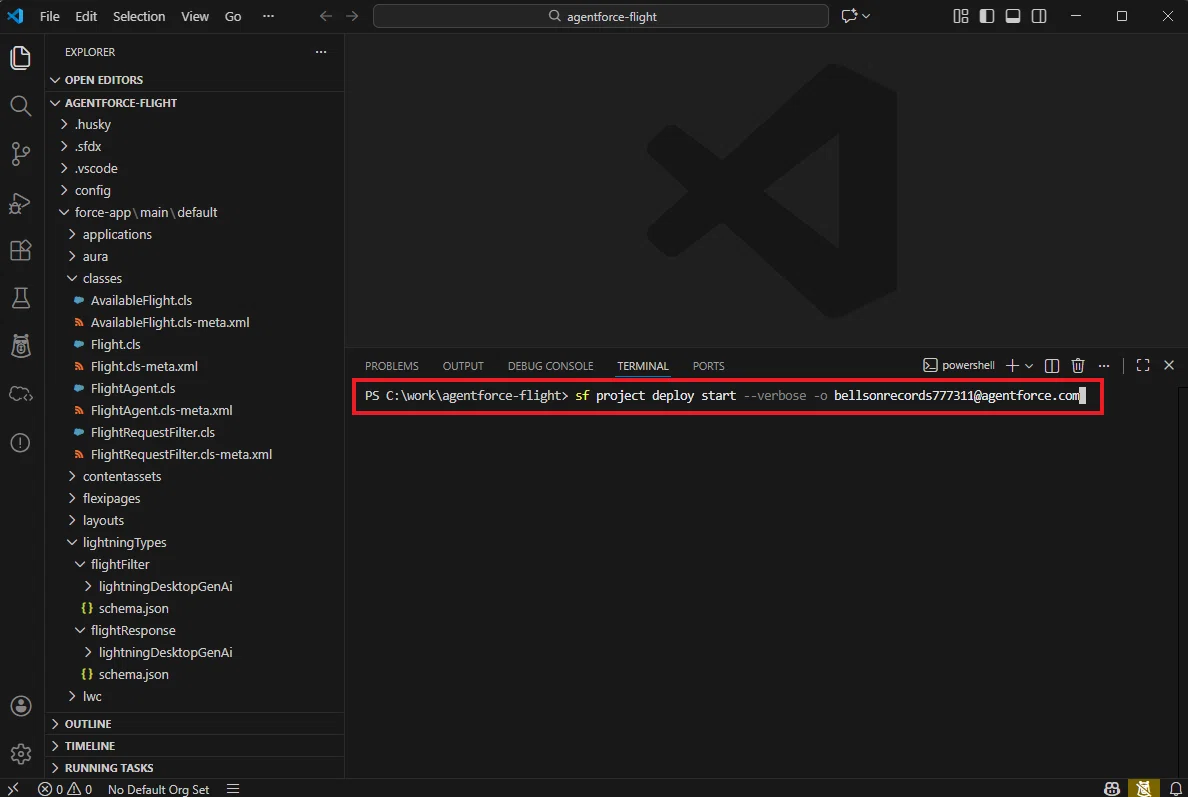1188x797 pixels.
Task: Expand the lwc folder
Action: [x=92, y=696]
